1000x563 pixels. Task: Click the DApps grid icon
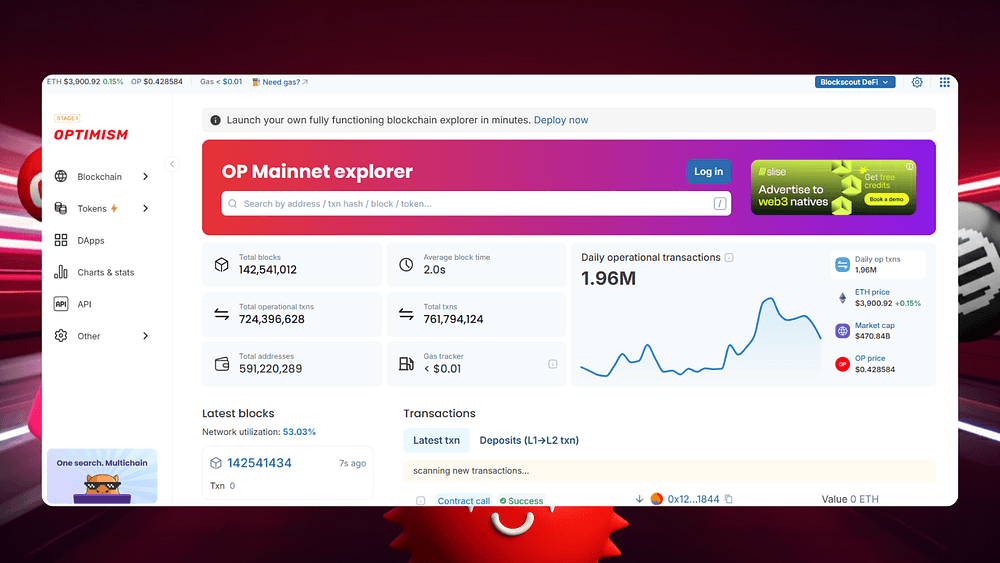point(61,240)
